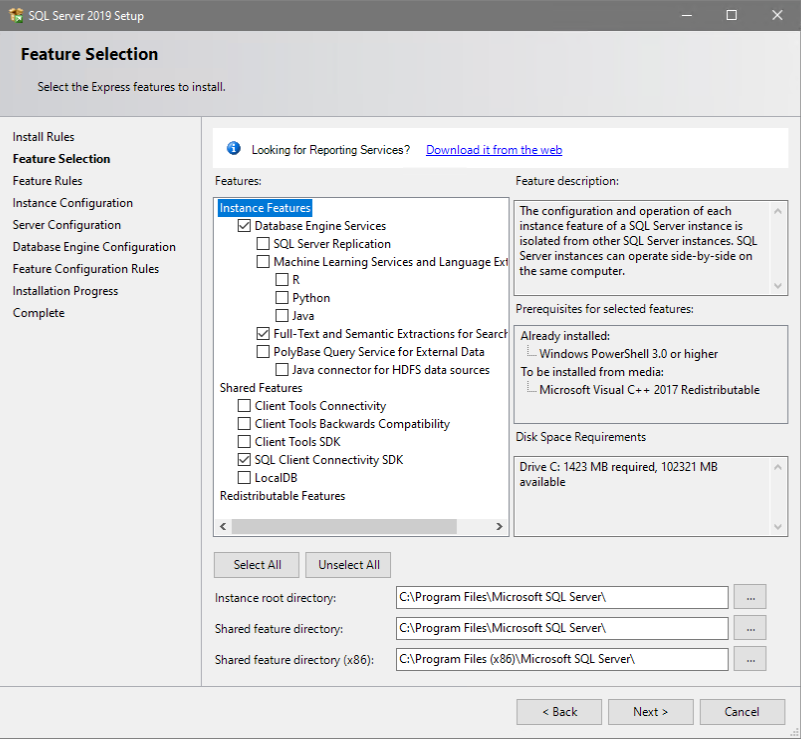The width and height of the screenshot is (801, 739).
Task: Minimize the SQL Server 2019 Setup window
Action: 687,15
